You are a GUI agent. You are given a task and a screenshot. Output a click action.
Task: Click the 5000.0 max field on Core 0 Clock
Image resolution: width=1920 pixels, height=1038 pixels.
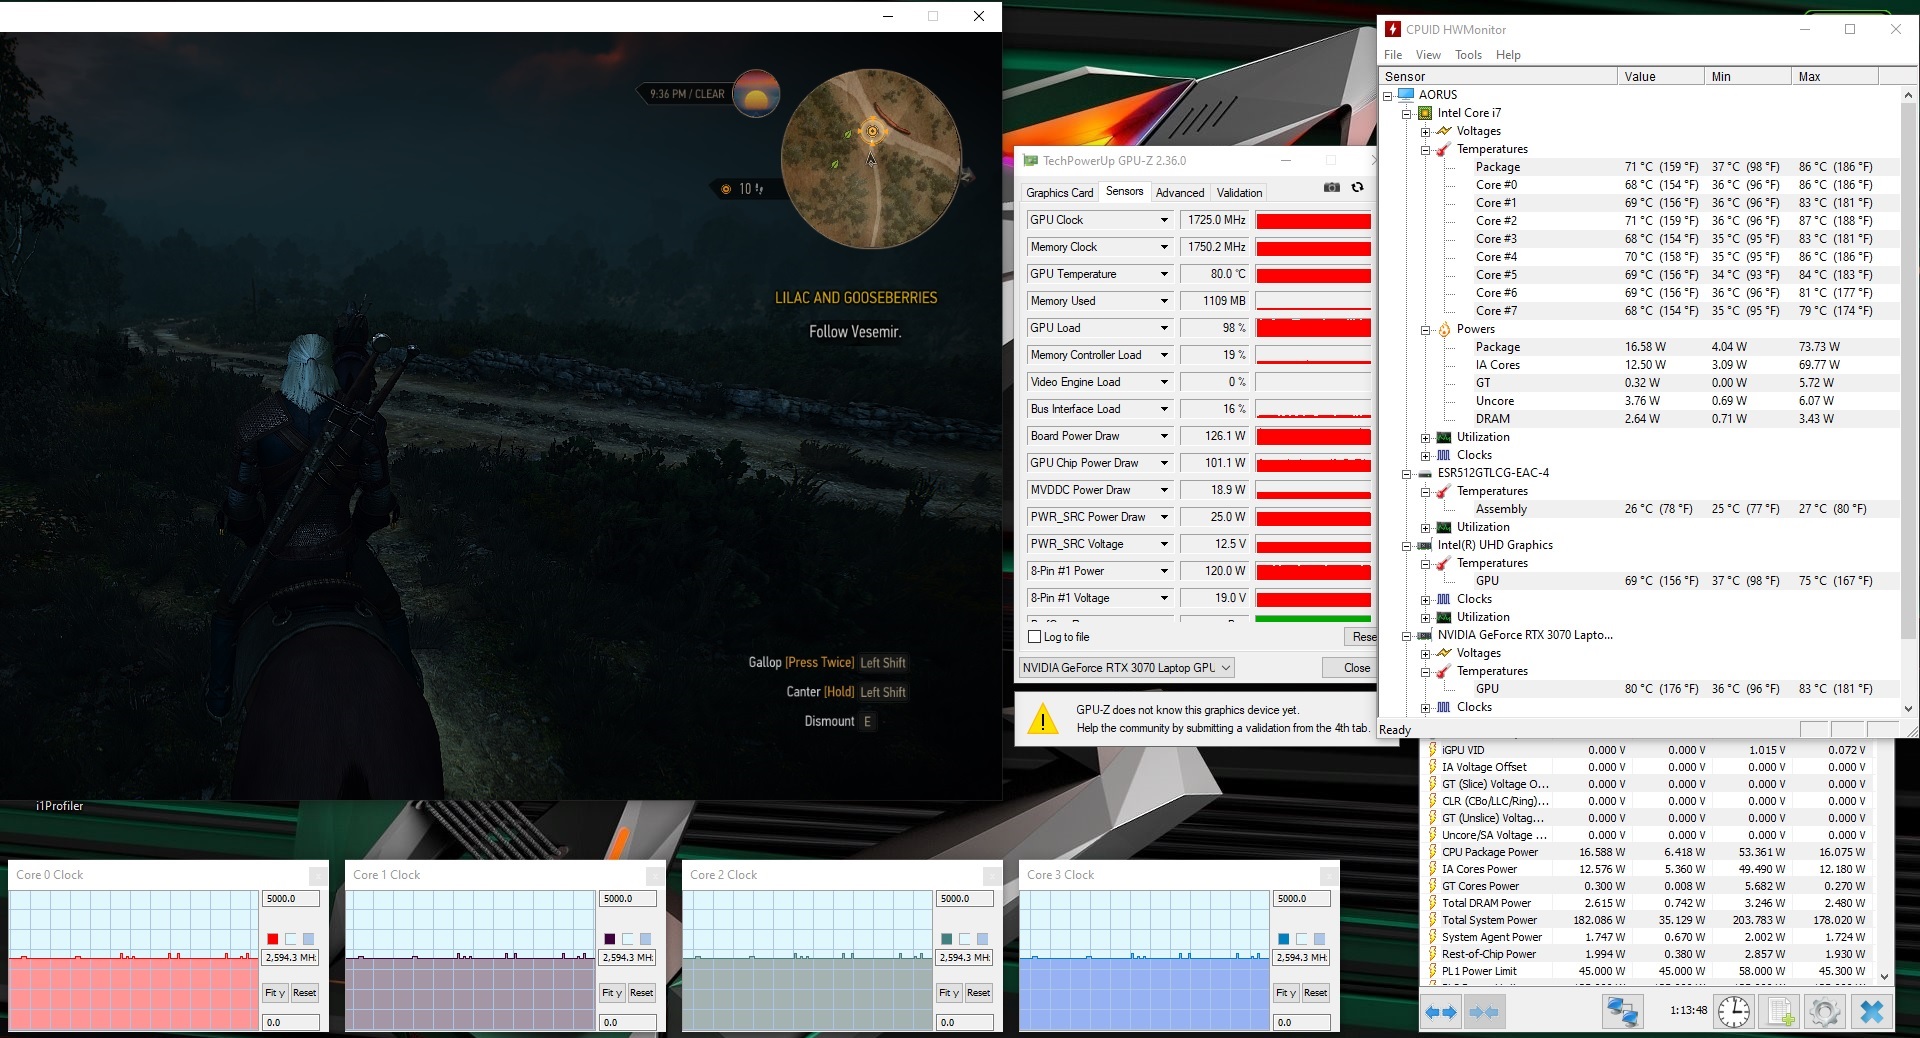[x=291, y=899]
